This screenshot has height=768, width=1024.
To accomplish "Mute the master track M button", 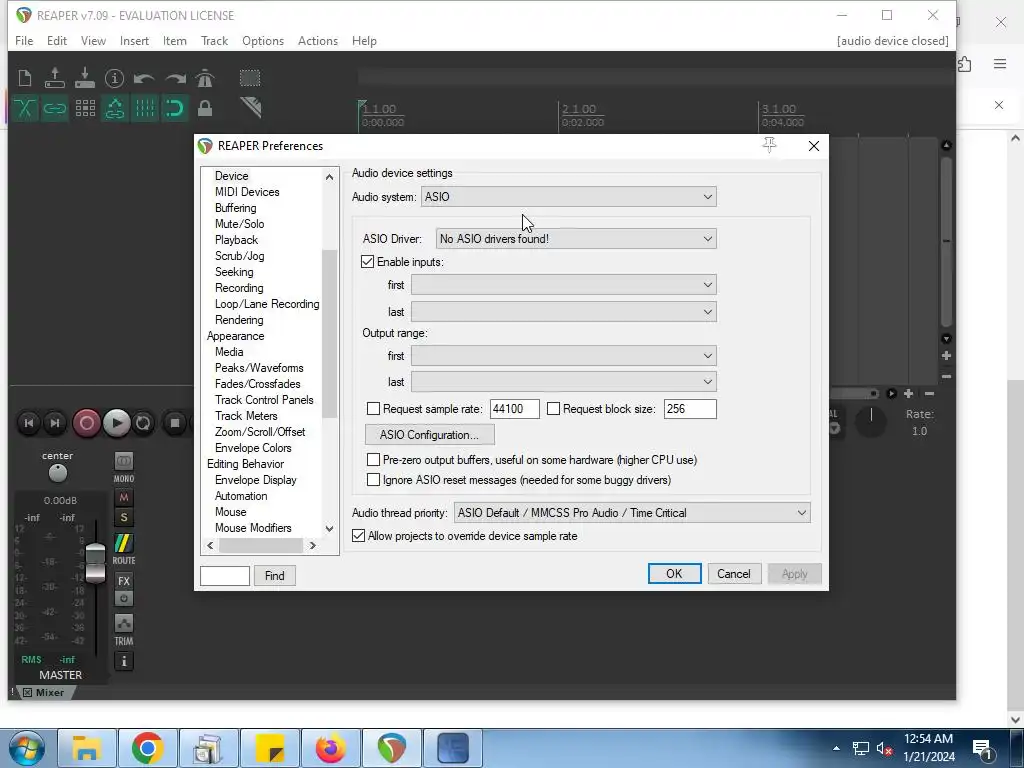I will [123, 498].
